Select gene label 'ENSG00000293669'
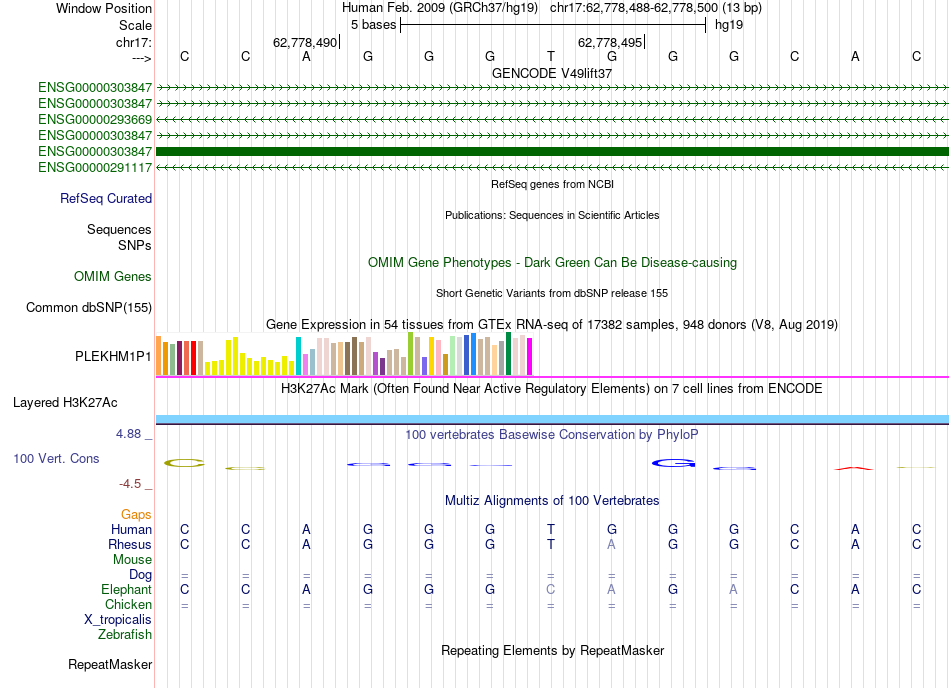The height and width of the screenshot is (688, 950). click(95, 119)
